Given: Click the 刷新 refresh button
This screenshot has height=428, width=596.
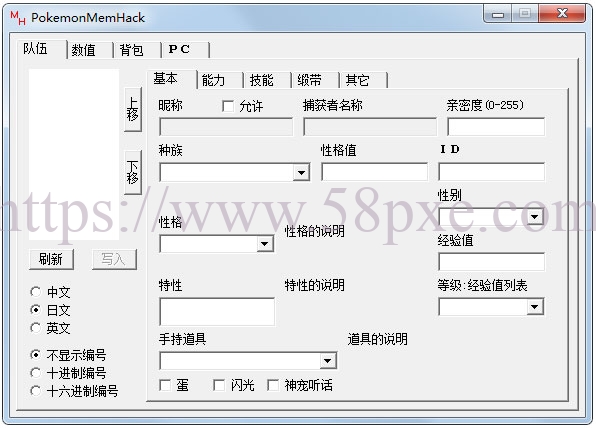Looking at the screenshot, I should 51,259.
